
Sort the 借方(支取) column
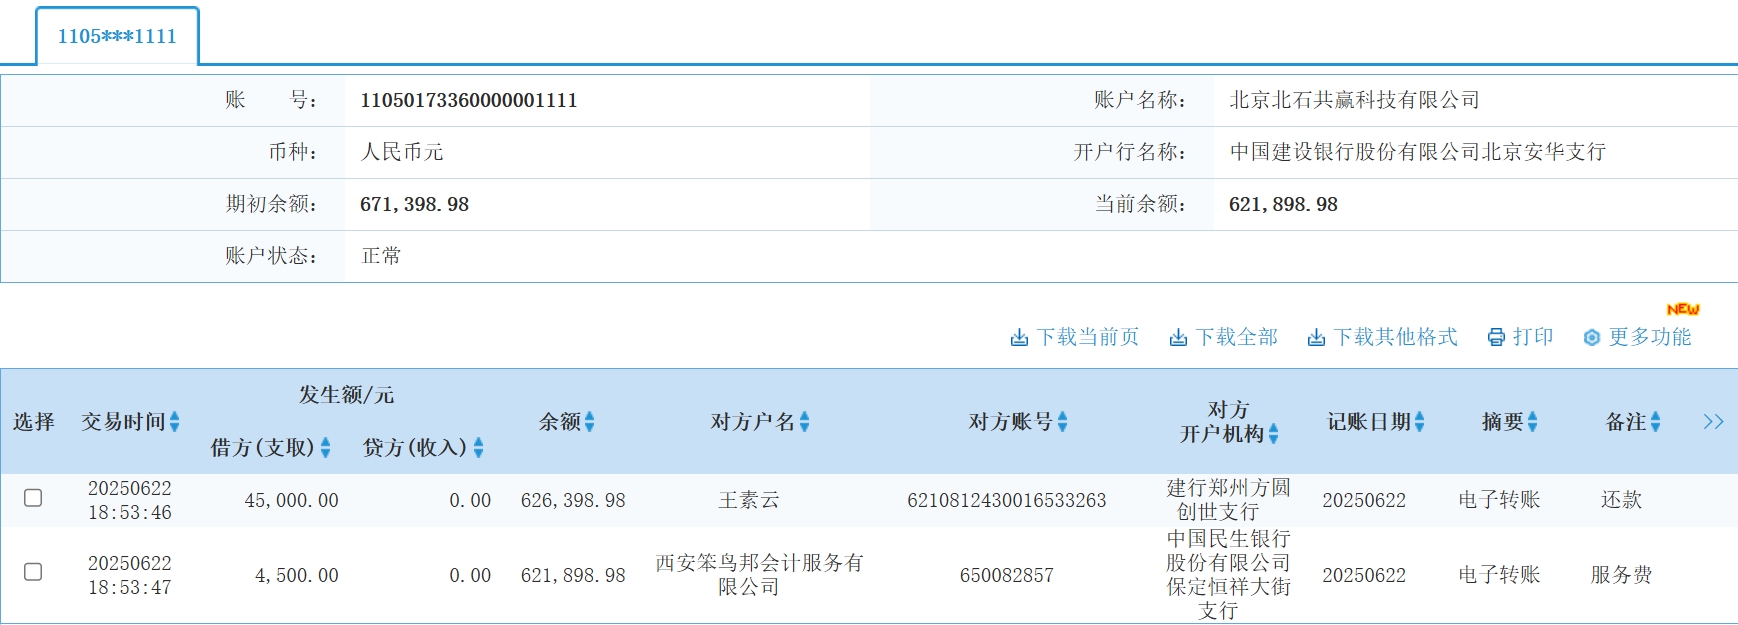click(325, 448)
